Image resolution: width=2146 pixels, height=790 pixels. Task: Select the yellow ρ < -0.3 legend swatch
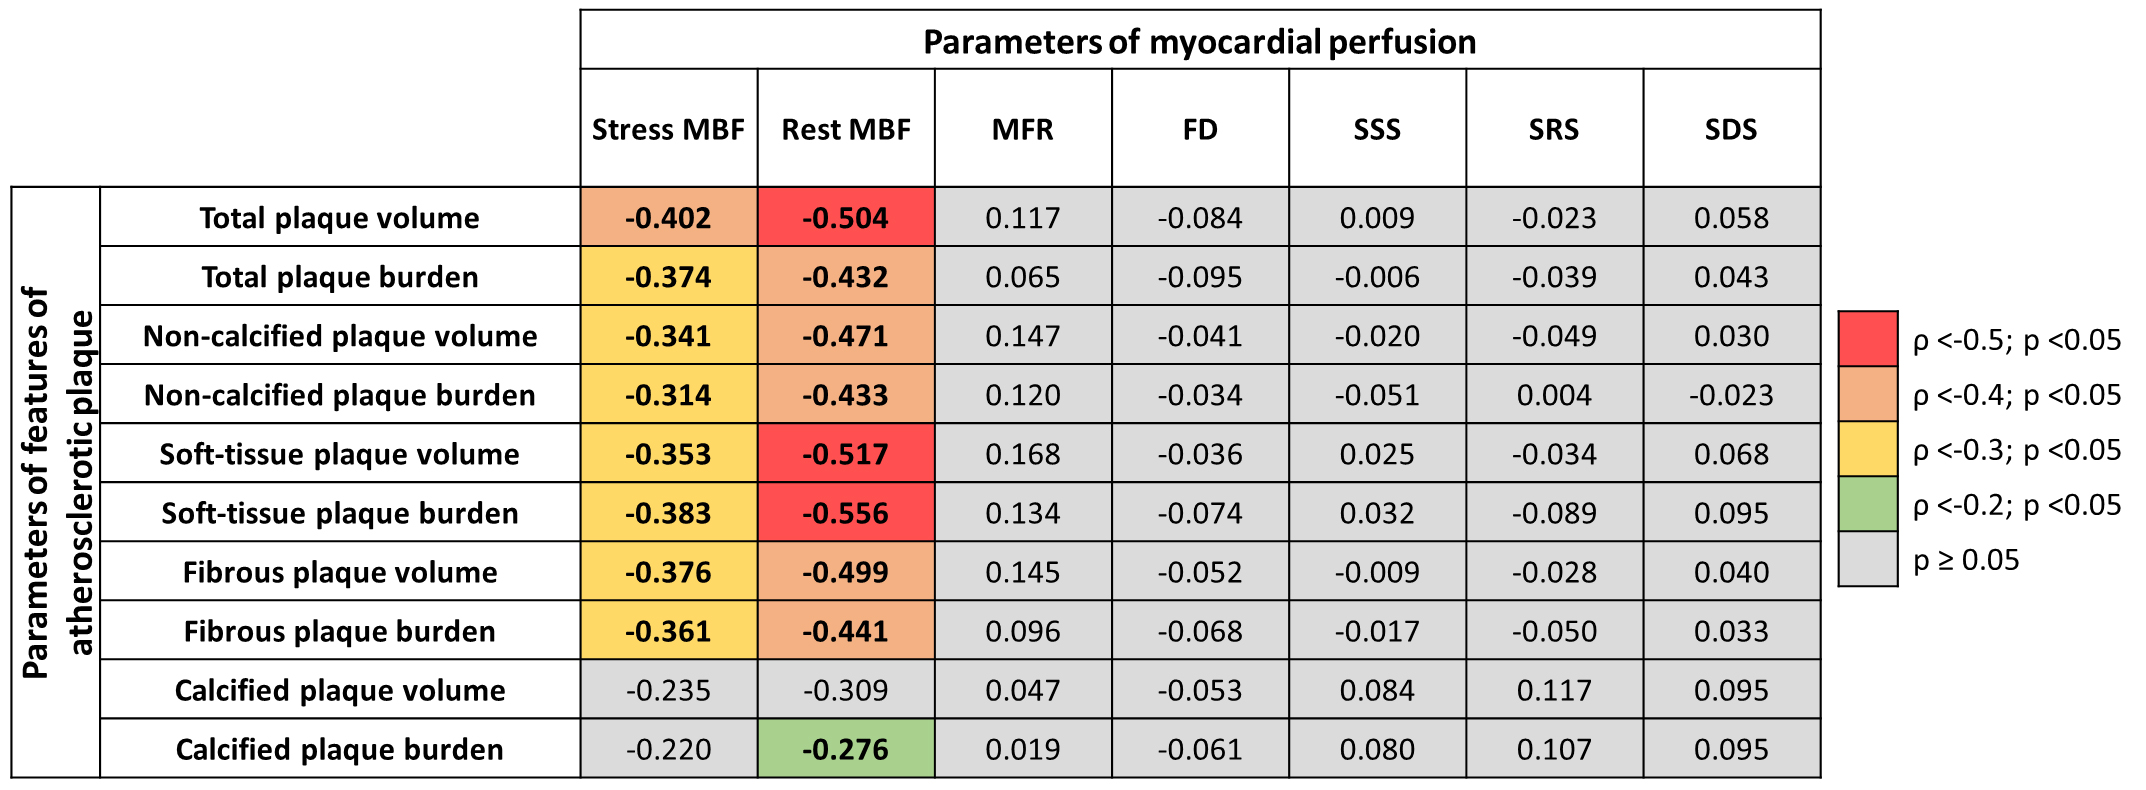pos(1867,449)
